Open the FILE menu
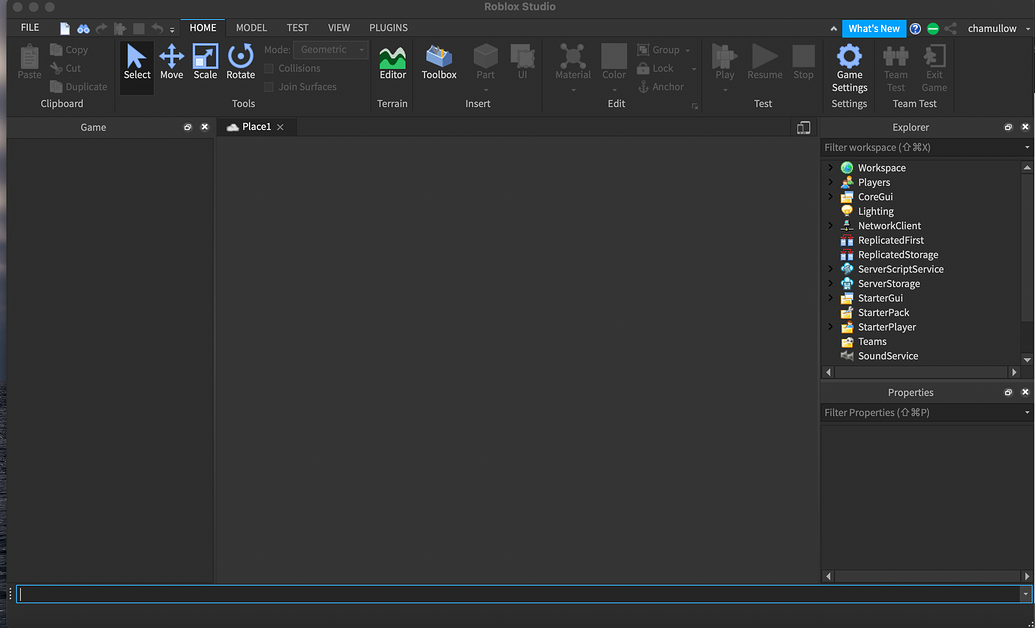The width and height of the screenshot is (1035, 628). [x=30, y=28]
